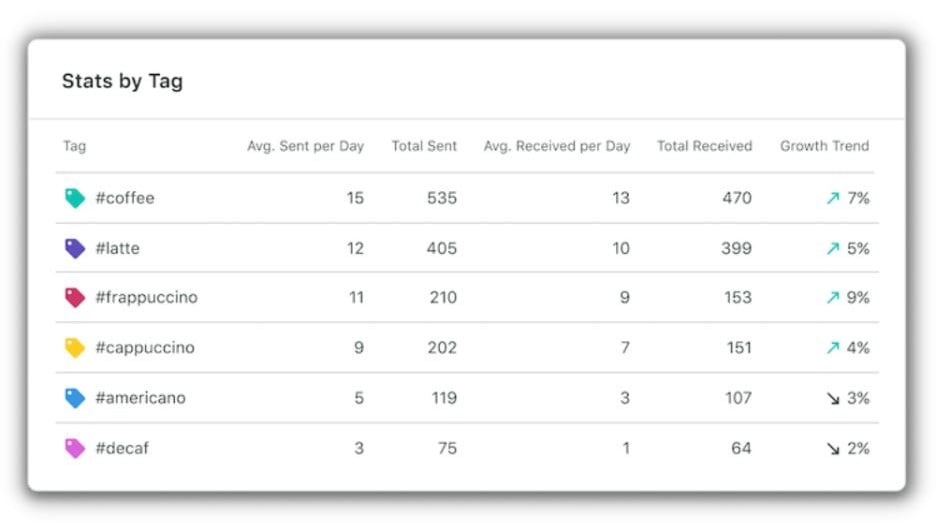The width and height of the screenshot is (936, 523).
Task: Click the teal #coffee tag icon
Action: (x=75, y=198)
